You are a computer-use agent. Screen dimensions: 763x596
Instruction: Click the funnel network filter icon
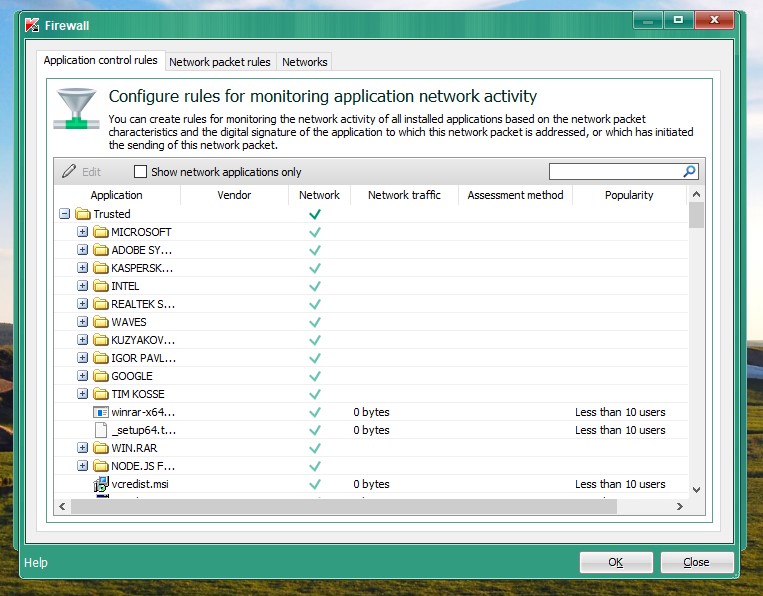[76, 108]
